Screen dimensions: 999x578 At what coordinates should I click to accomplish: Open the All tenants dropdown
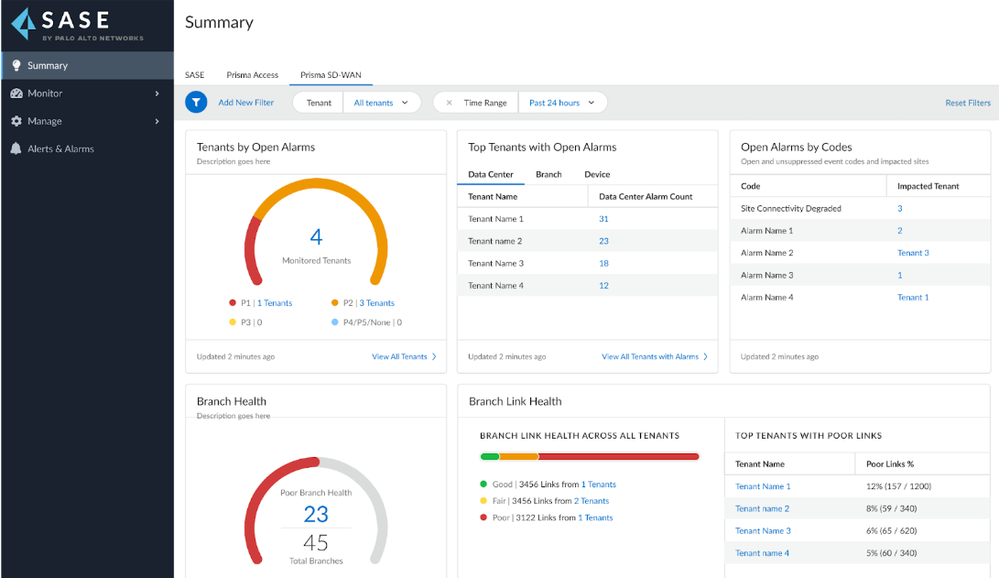tap(381, 103)
